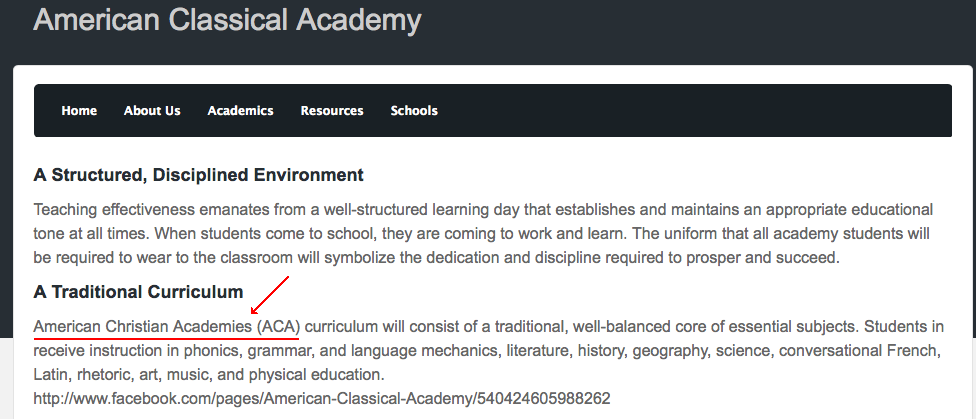
Task: Click the underlined 'American Christian Academies (ACA)' text
Action: coord(166,326)
